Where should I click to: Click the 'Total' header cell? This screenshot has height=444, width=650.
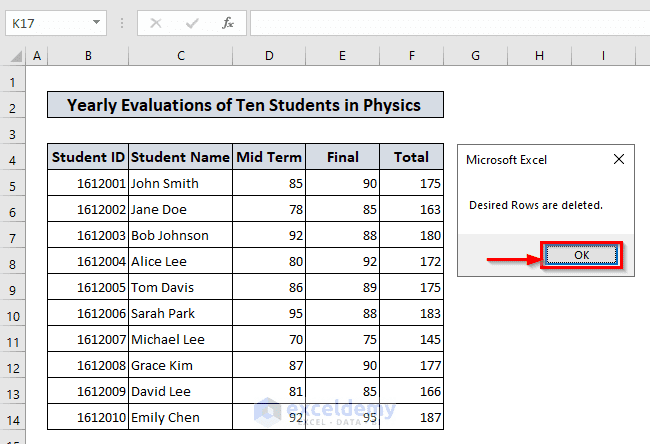click(x=412, y=157)
